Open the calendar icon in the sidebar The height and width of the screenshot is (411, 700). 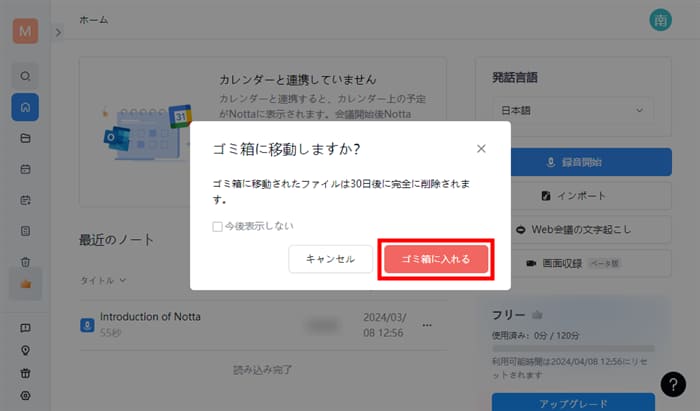coord(25,169)
